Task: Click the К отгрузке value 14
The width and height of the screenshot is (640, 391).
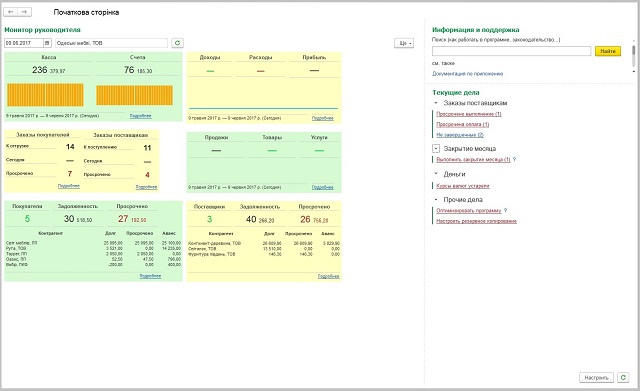Action: pos(70,147)
